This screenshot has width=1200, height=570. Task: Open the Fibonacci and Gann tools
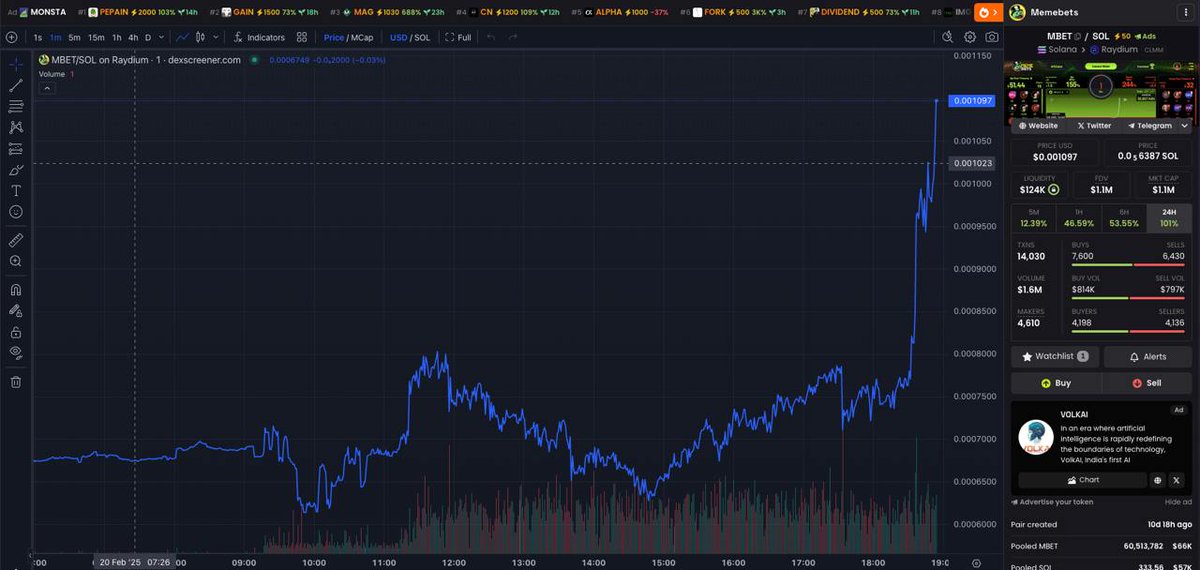[x=16, y=106]
